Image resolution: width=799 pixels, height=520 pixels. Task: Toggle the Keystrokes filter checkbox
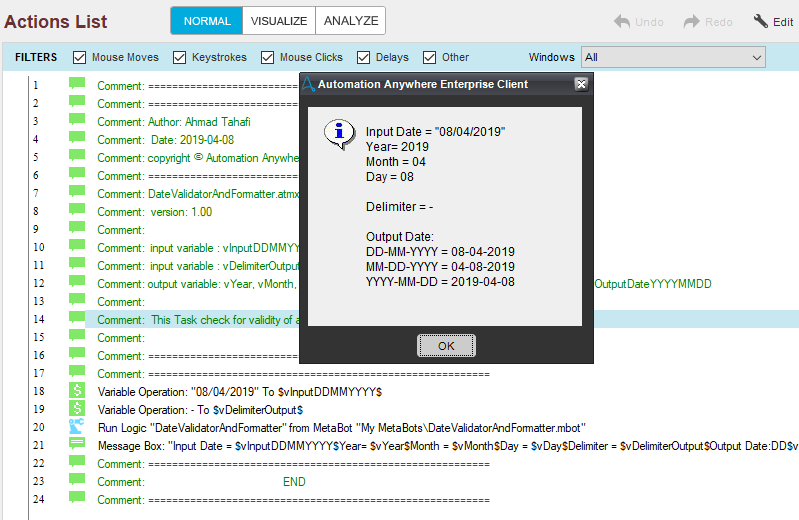click(x=179, y=58)
